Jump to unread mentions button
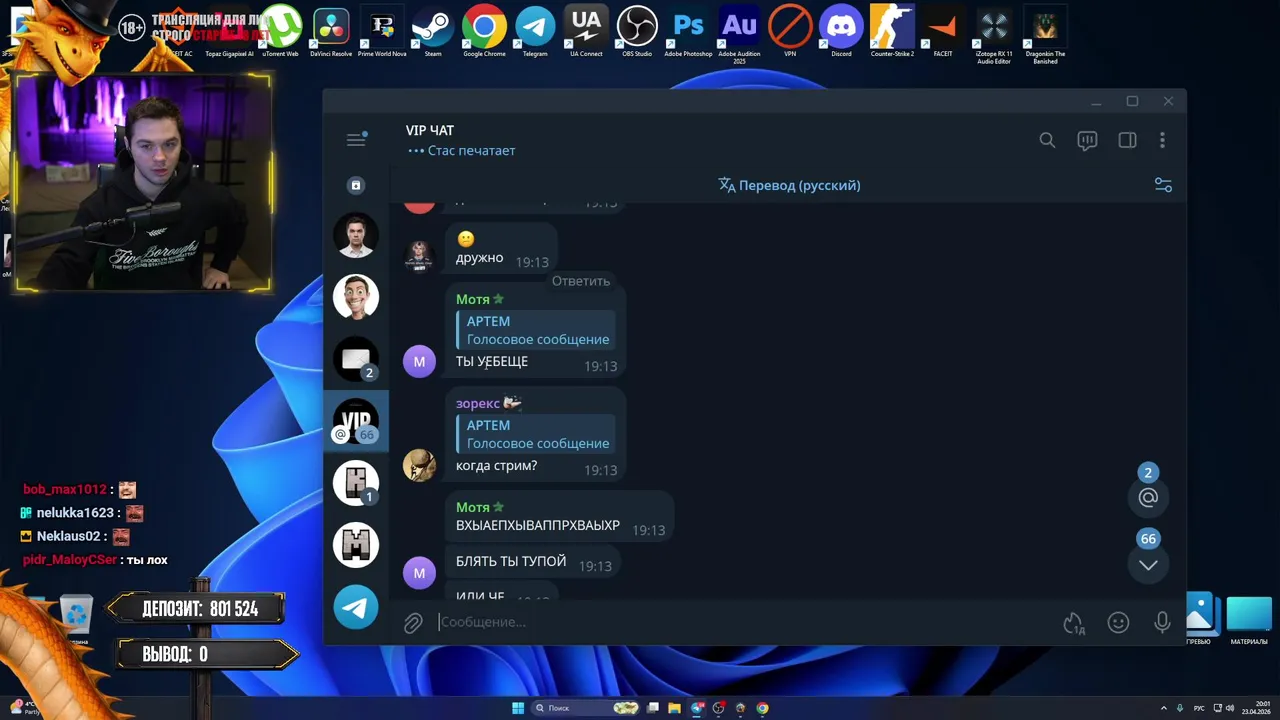The height and width of the screenshot is (720, 1280). 1148,497
